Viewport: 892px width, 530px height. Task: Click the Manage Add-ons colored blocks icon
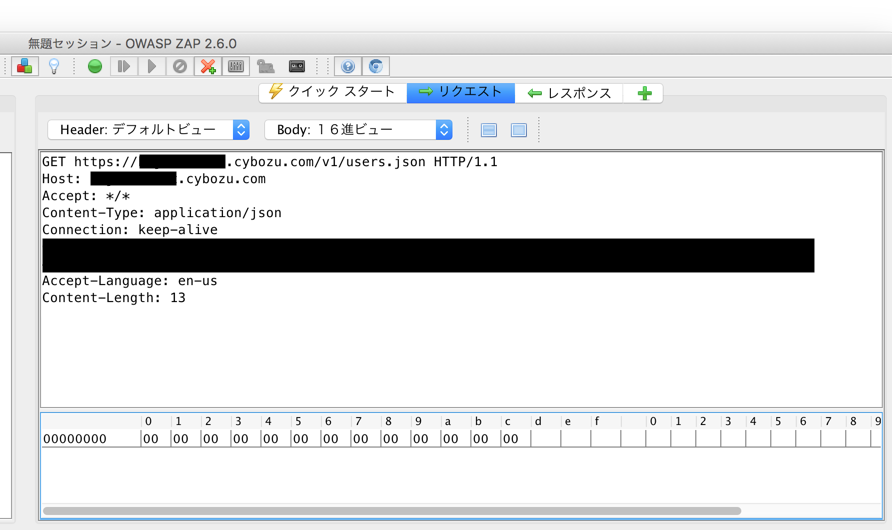click(x=24, y=67)
